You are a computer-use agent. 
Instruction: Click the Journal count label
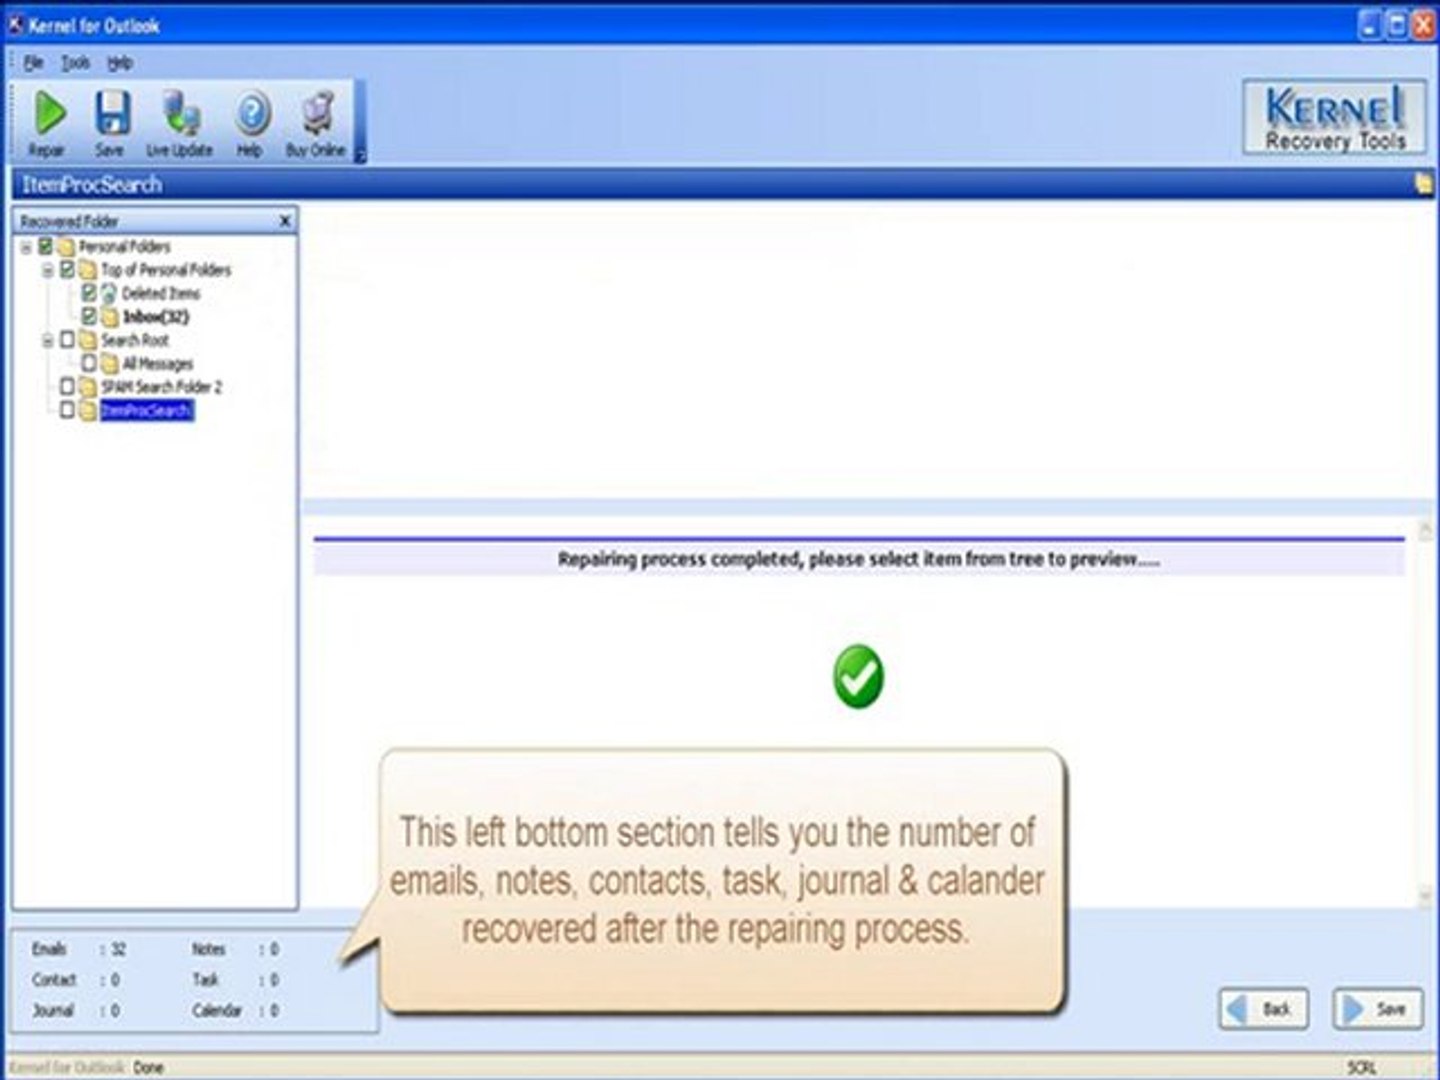point(53,1011)
